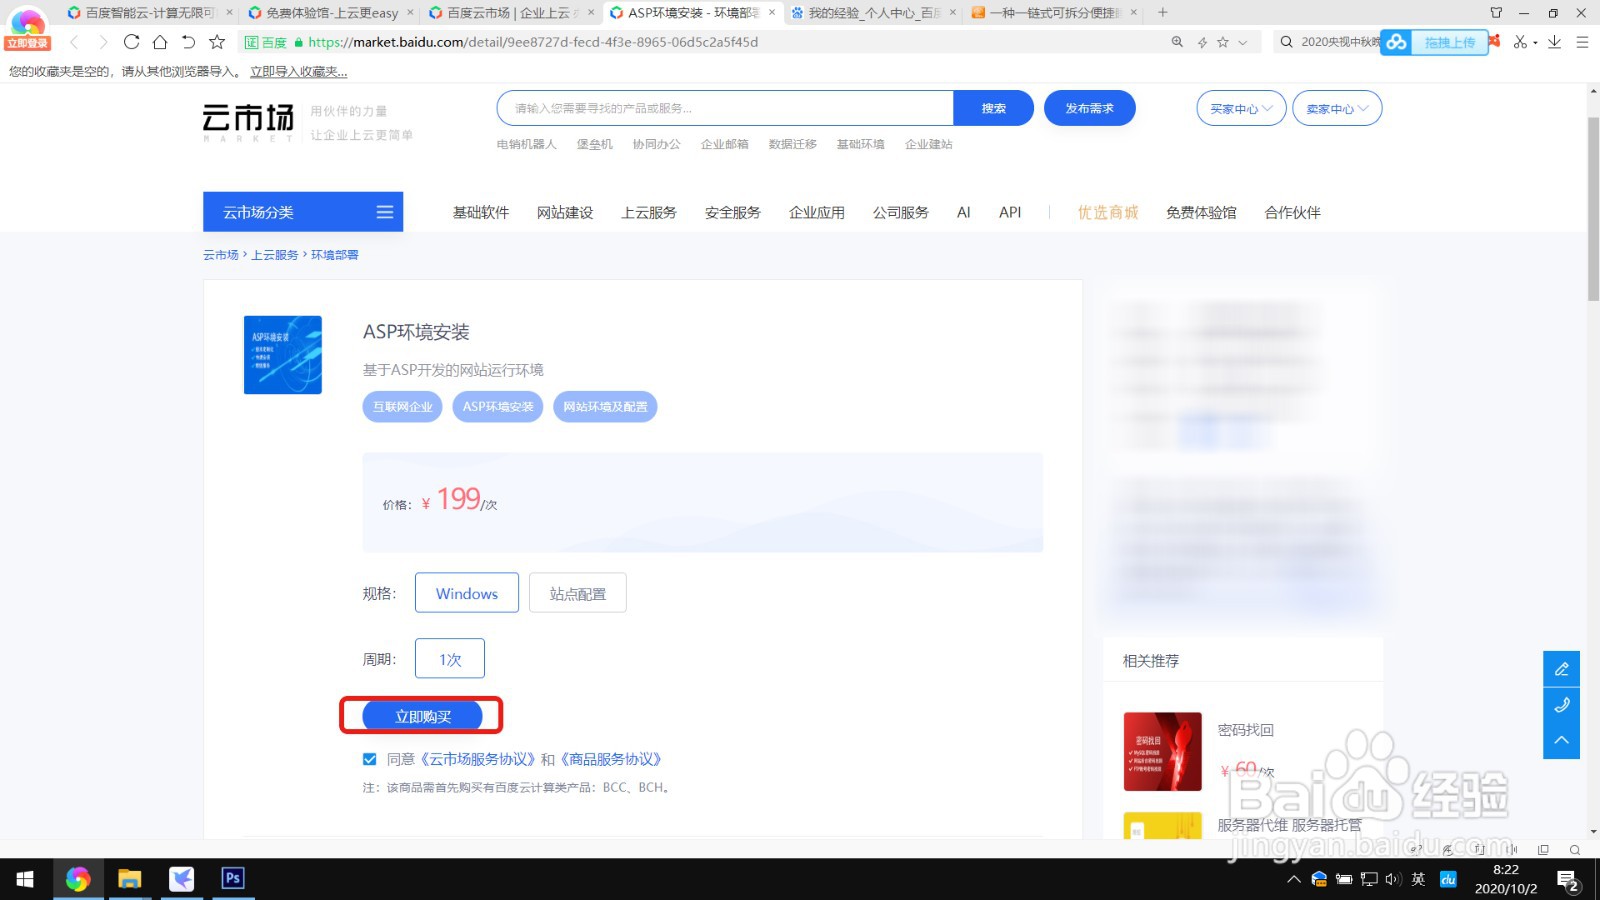Switch to the 我的经验_个人中心 tab

[x=872, y=13]
